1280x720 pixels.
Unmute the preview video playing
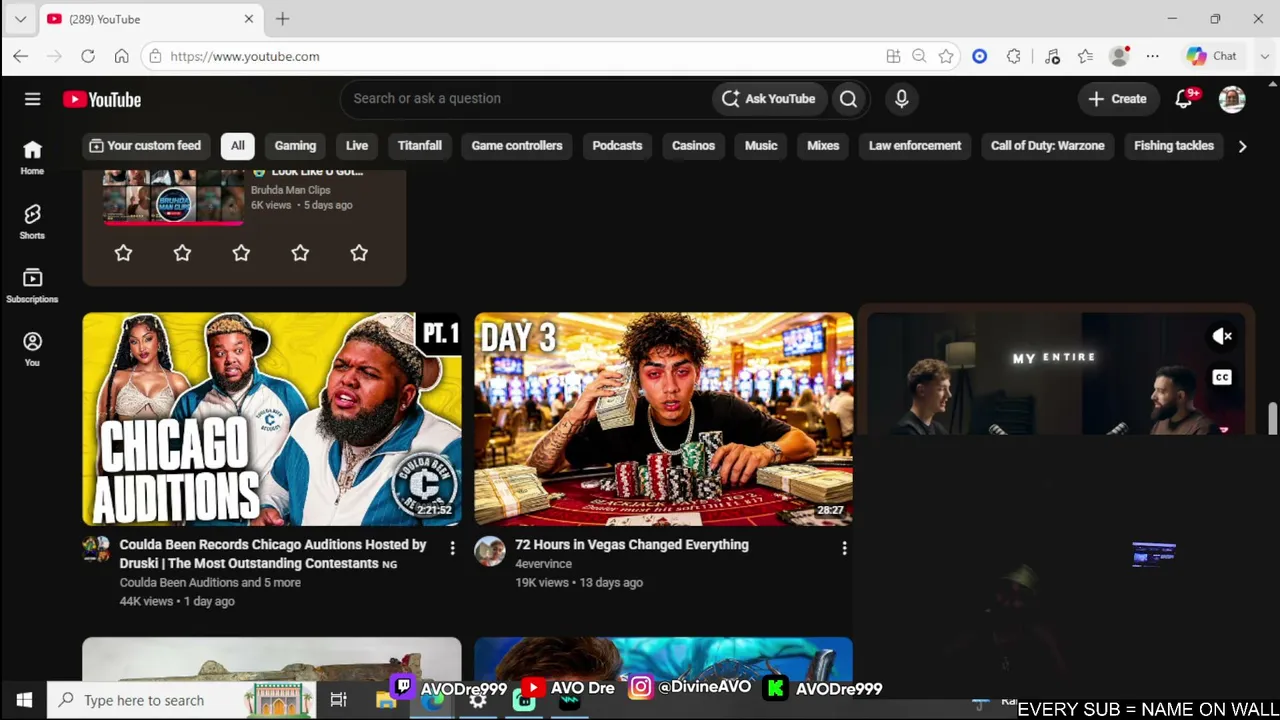[1222, 337]
